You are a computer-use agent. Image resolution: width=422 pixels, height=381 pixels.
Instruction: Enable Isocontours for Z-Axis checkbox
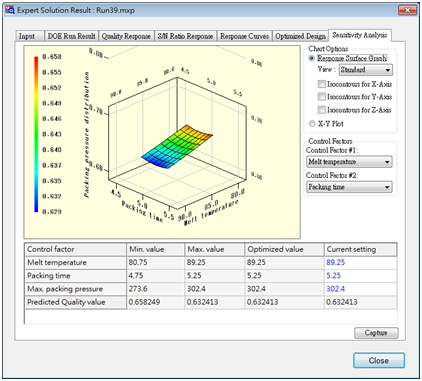click(321, 110)
